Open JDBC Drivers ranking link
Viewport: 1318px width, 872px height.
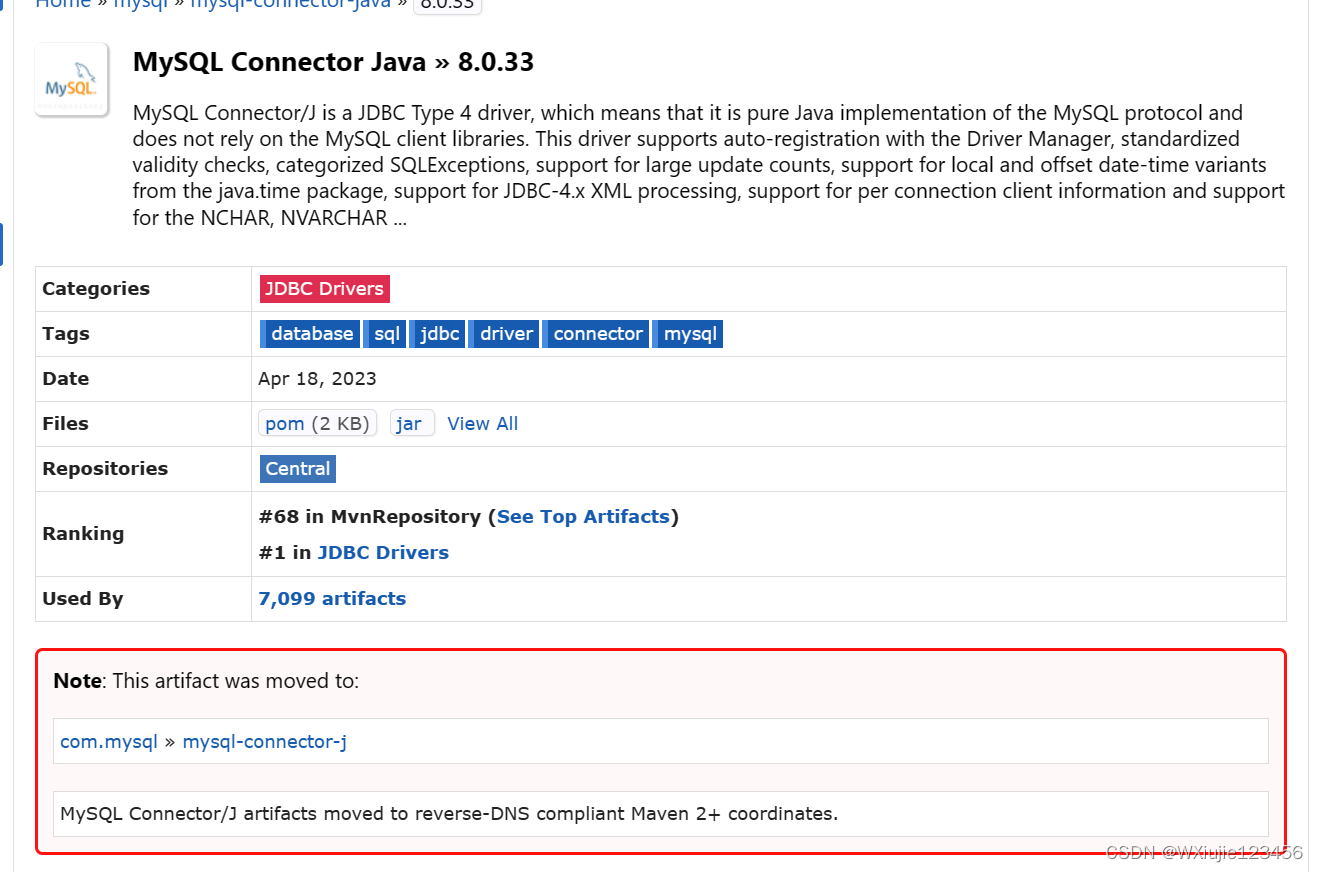coord(383,553)
